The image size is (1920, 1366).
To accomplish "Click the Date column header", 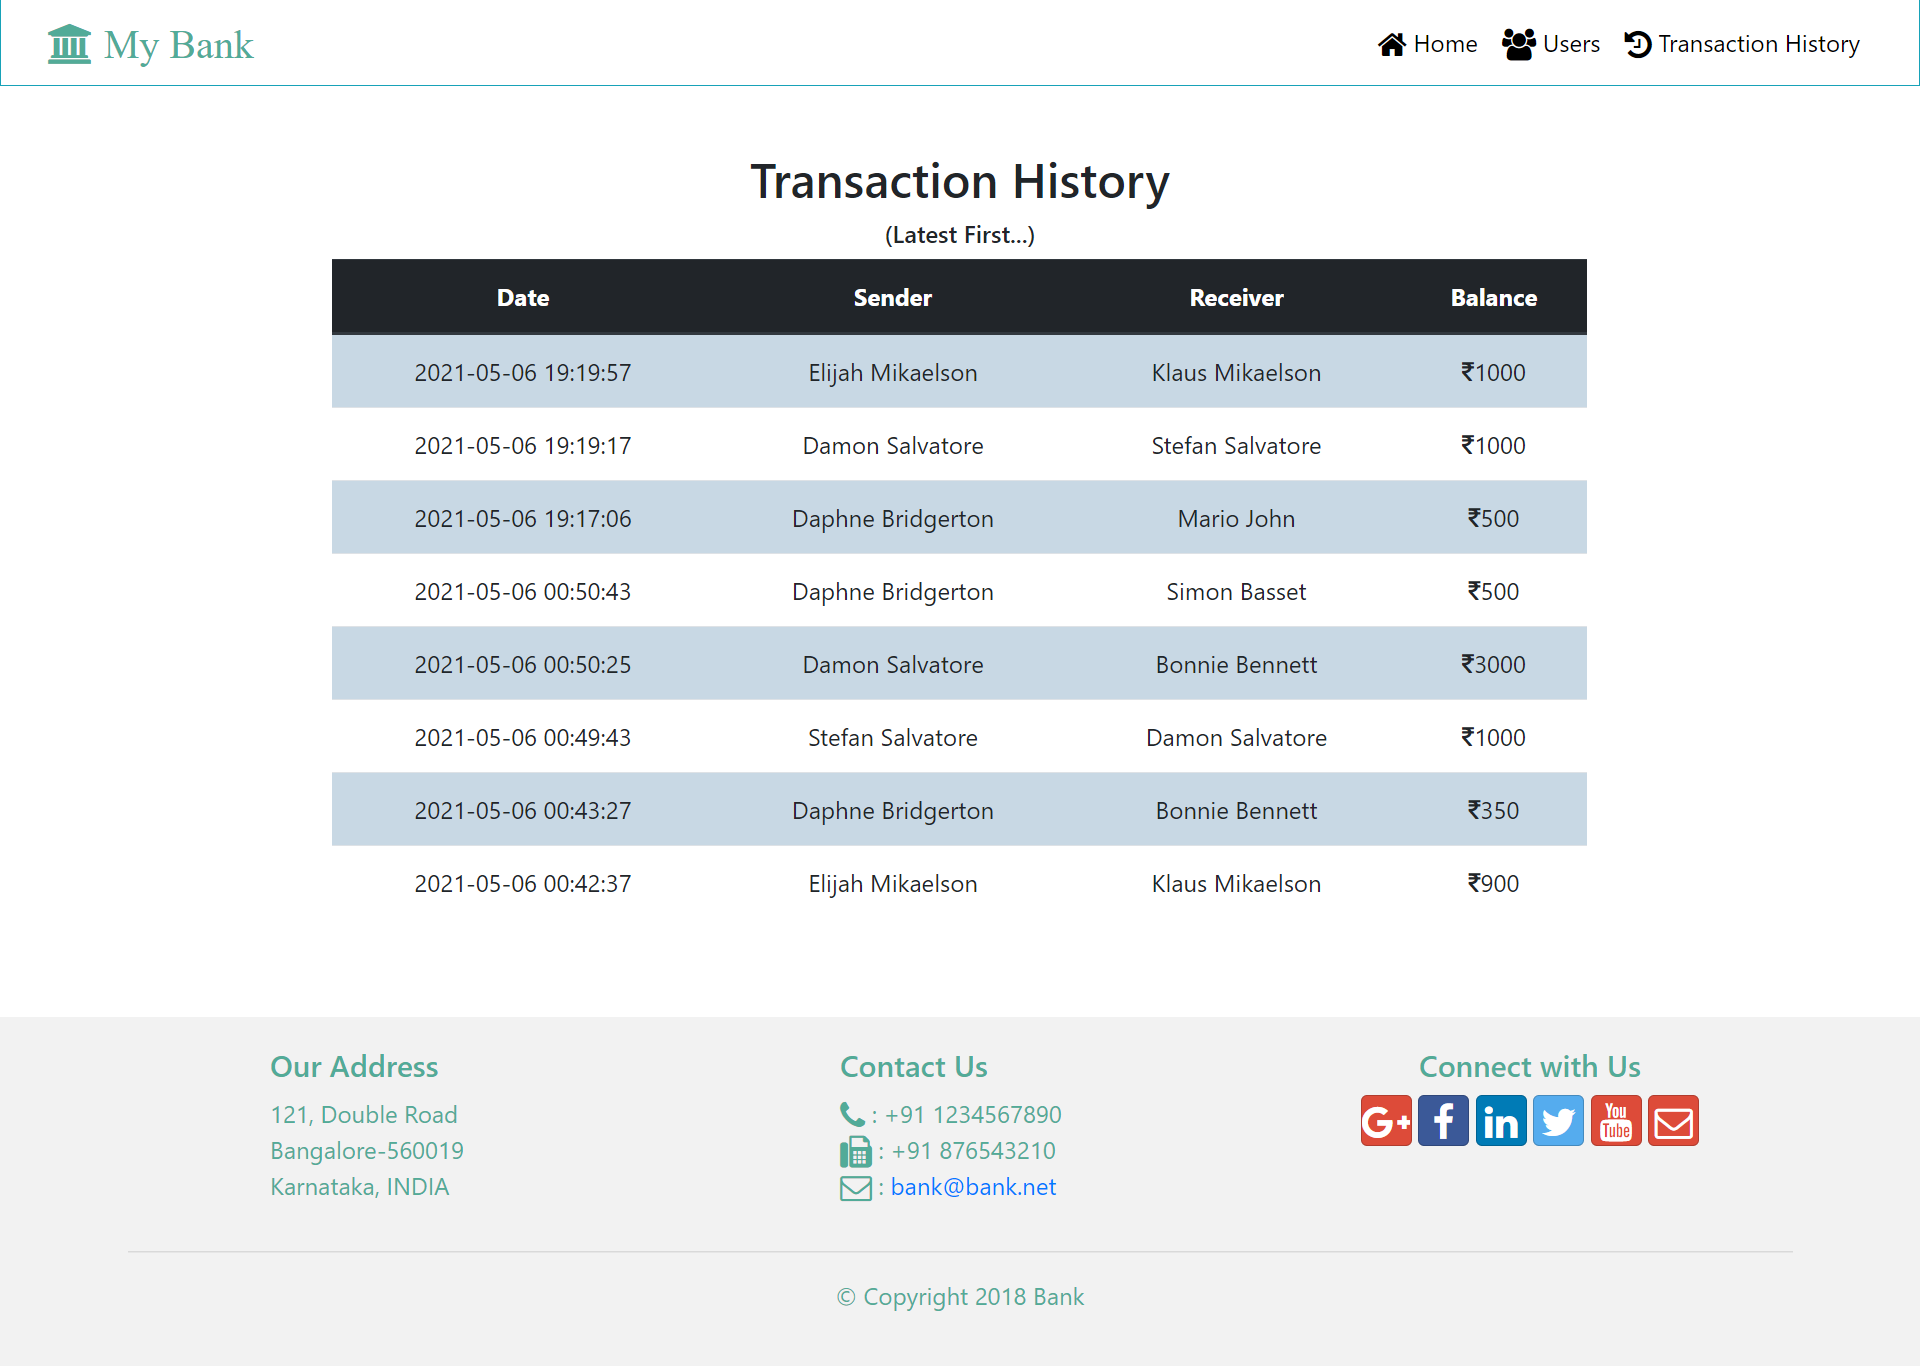I will (522, 297).
